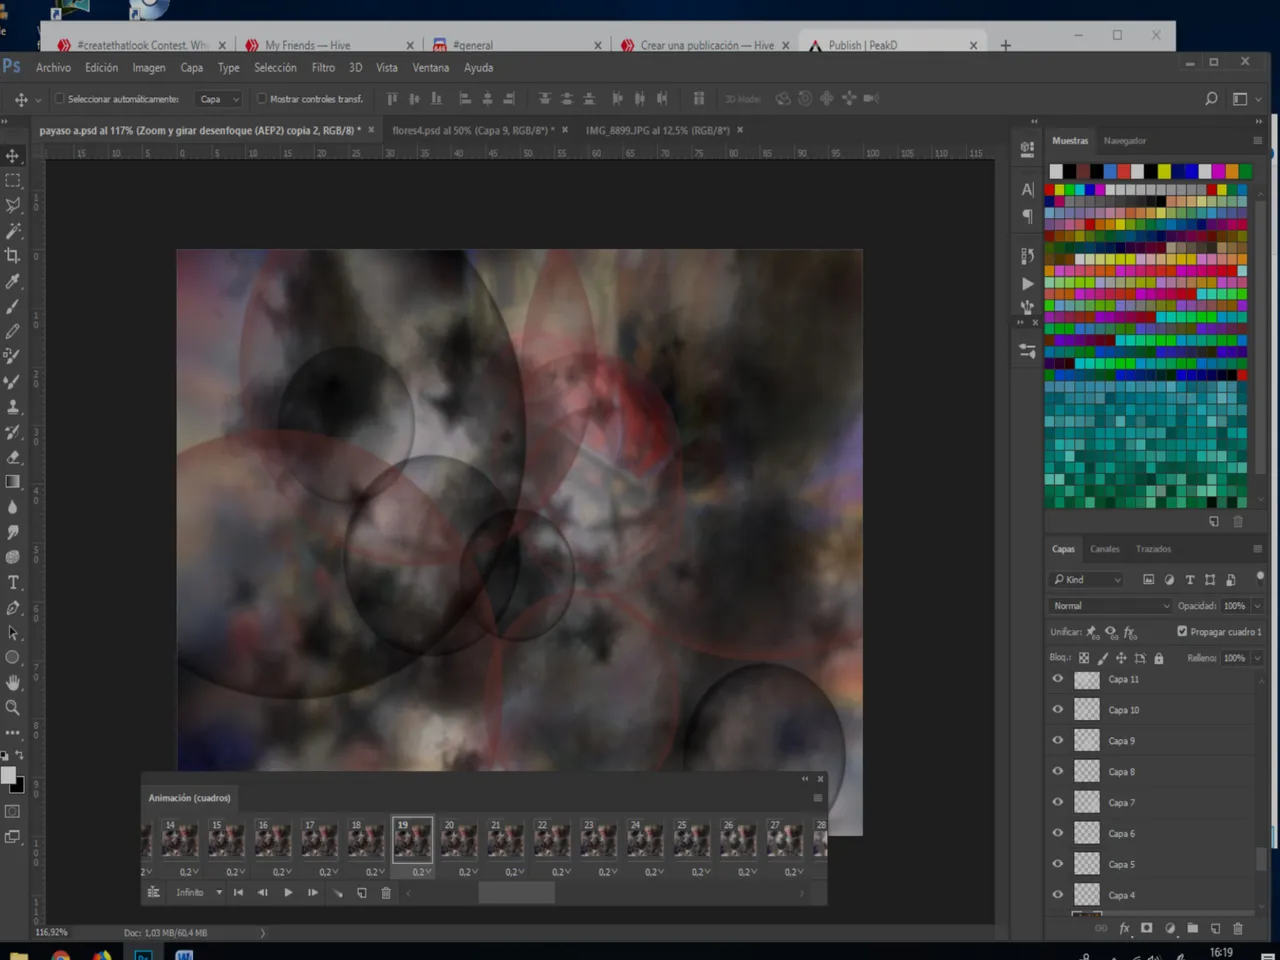Step to next animation frame
This screenshot has height=960, width=1280.
tap(313, 893)
